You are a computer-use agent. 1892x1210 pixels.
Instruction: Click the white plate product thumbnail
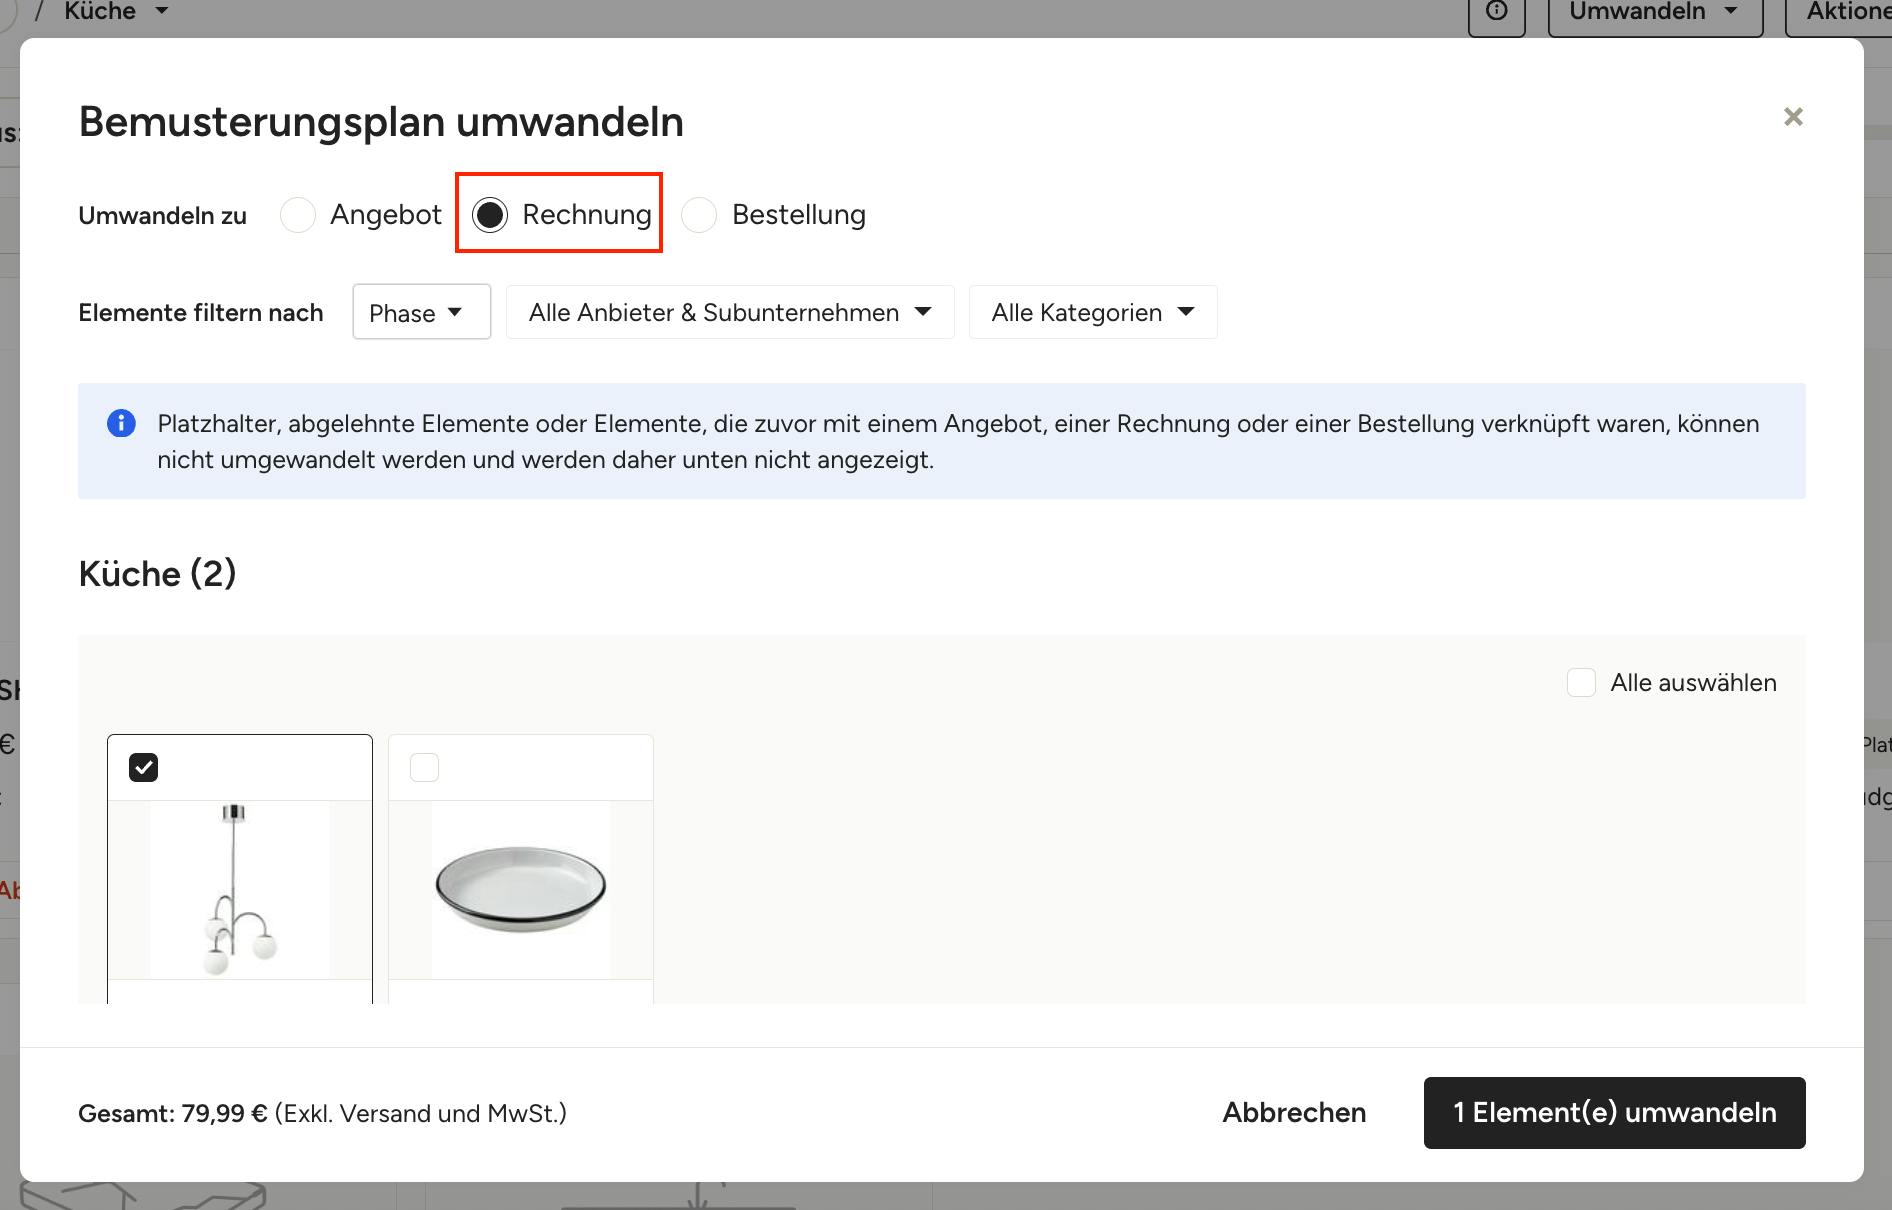pos(521,890)
